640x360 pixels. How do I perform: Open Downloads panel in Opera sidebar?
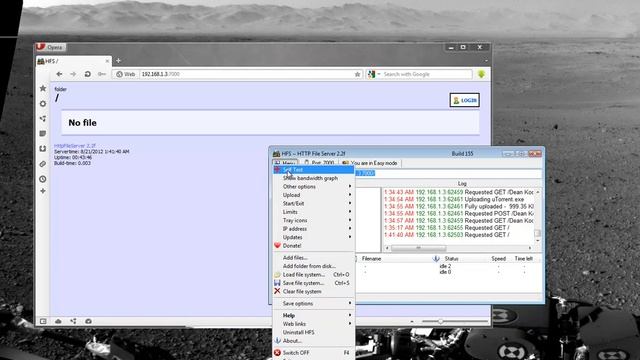43,149
